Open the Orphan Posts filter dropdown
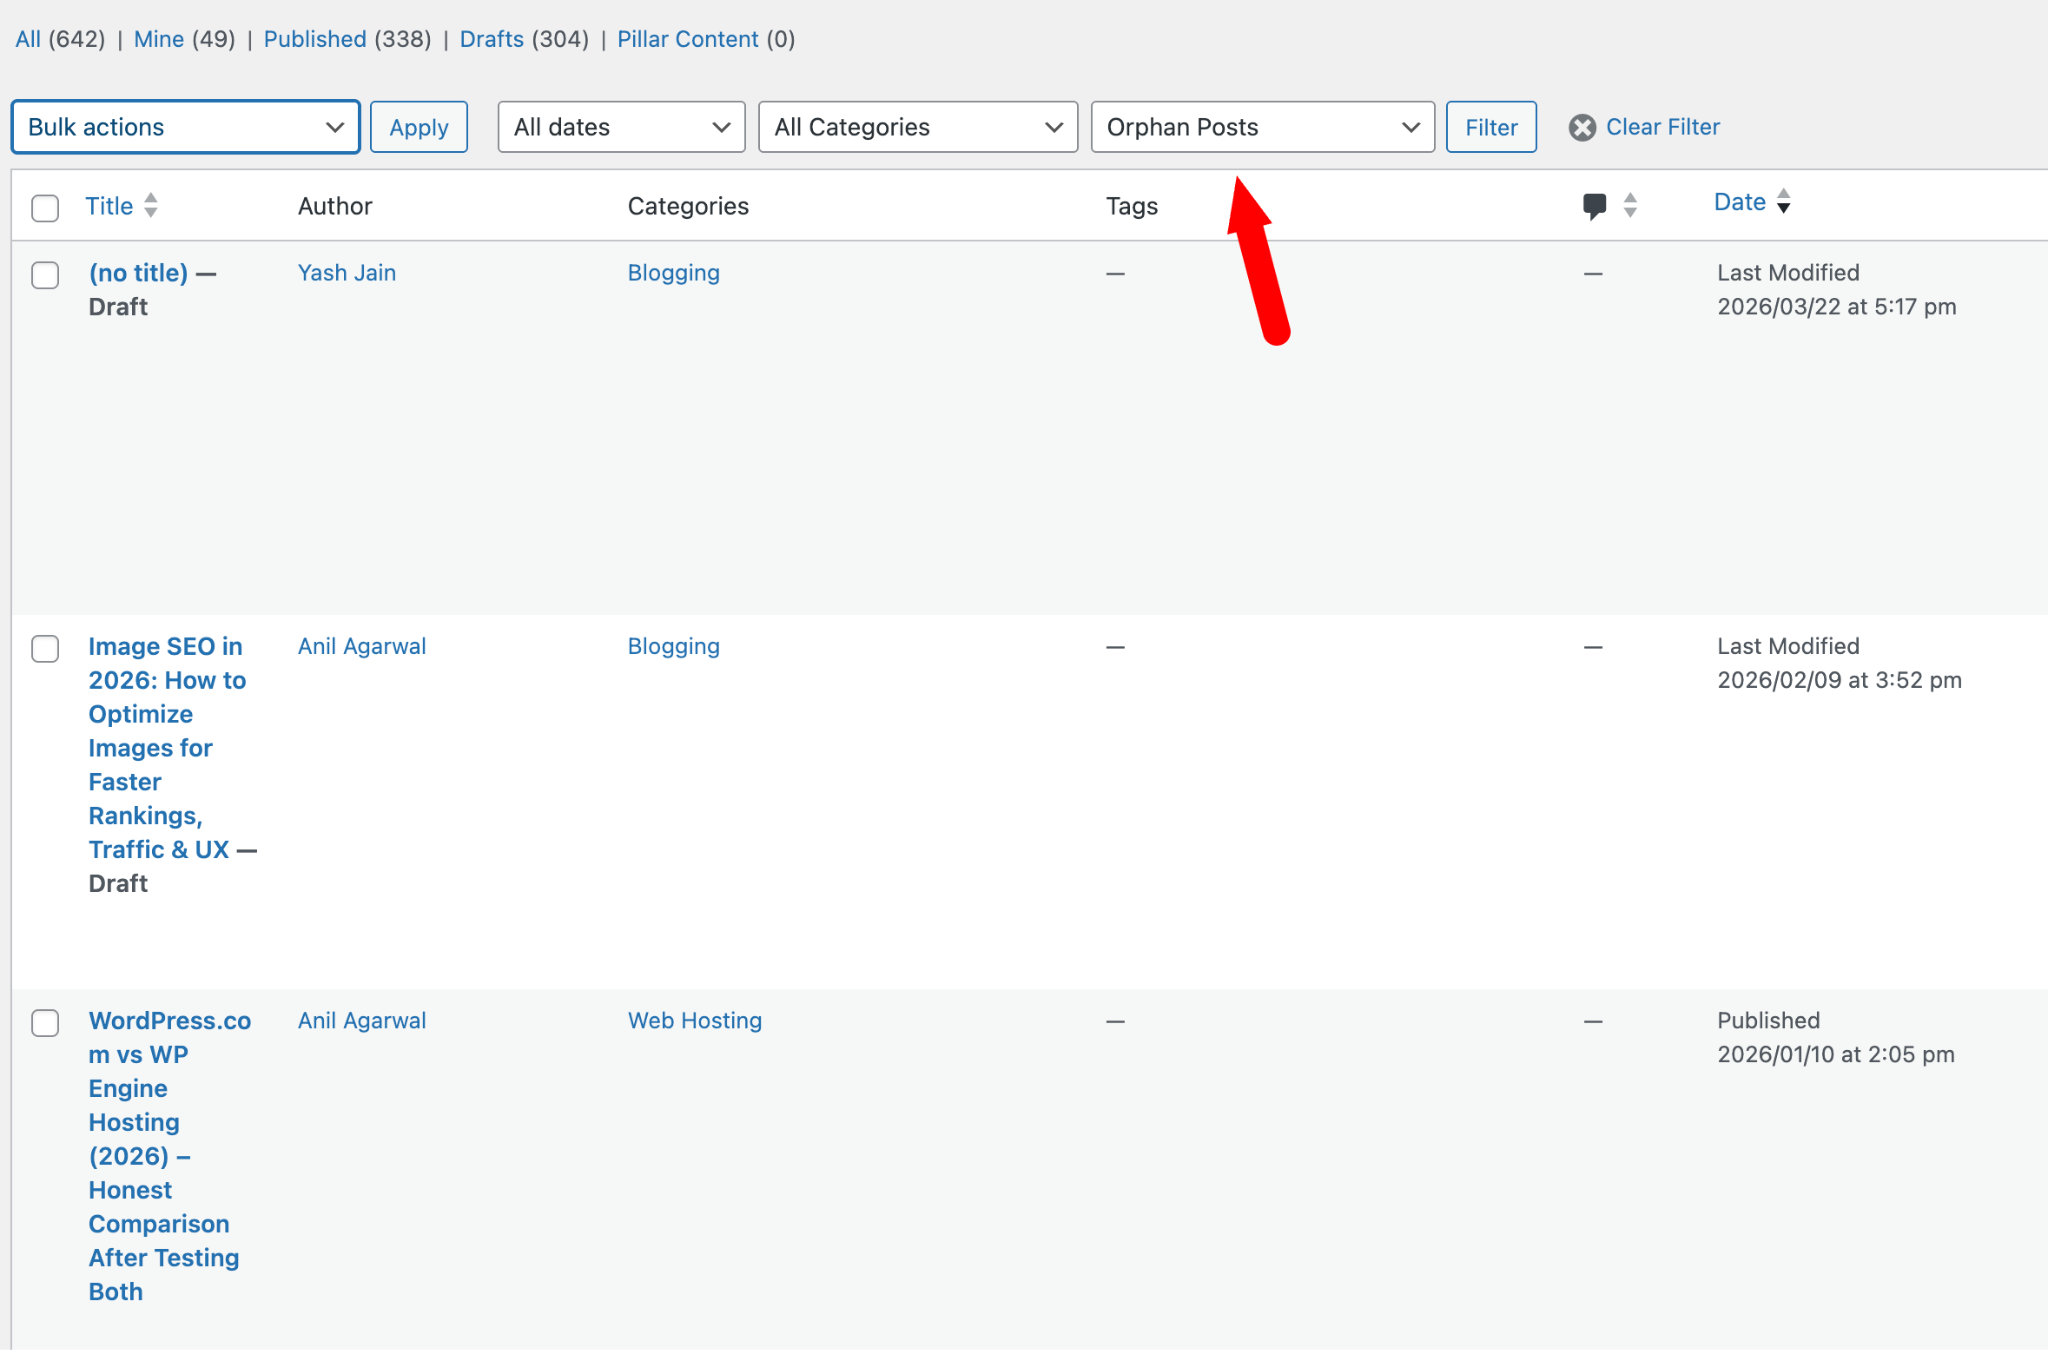Screen dimensions: 2048x1350 [1262, 127]
